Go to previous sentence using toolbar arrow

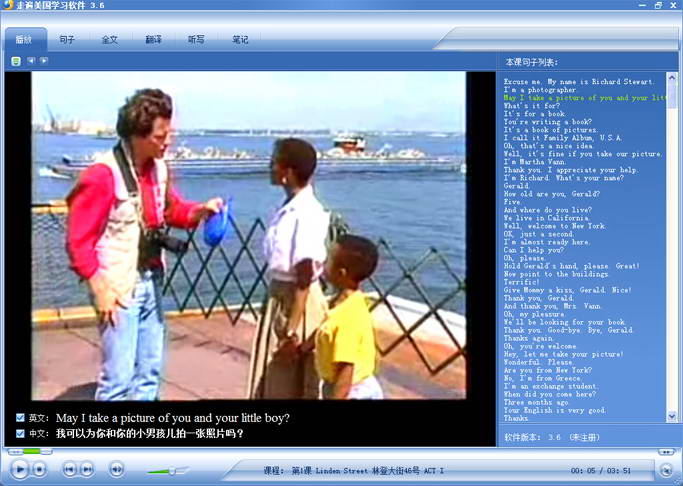pyautogui.click(x=30, y=61)
